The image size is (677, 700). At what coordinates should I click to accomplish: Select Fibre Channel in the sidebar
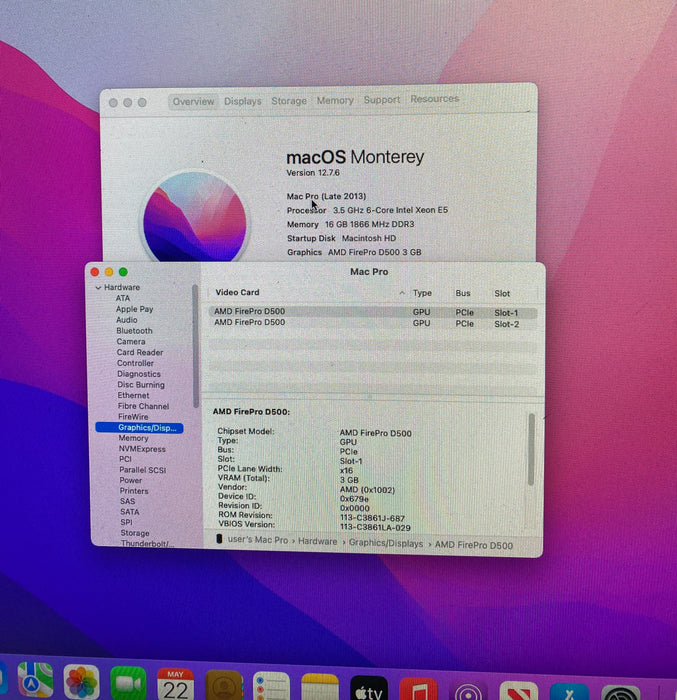[143, 406]
